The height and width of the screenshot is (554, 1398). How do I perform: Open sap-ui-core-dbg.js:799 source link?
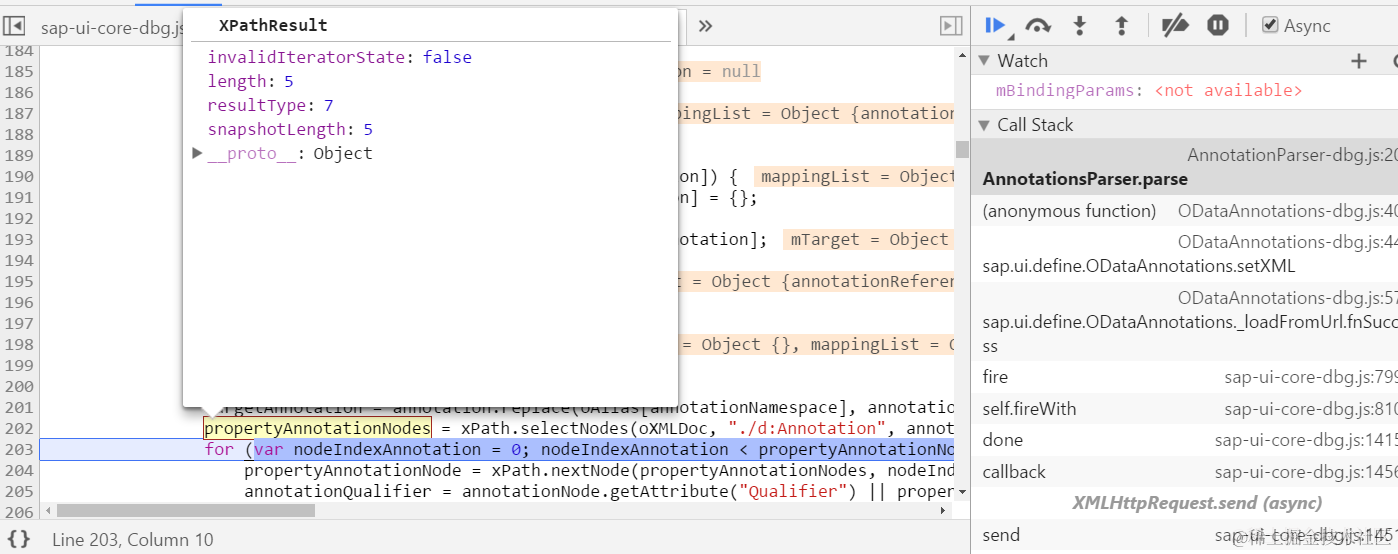[x=1310, y=377]
